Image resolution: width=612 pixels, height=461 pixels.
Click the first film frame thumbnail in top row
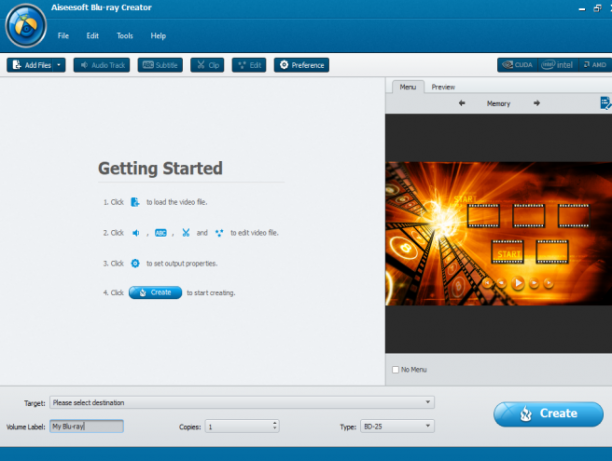(x=483, y=215)
